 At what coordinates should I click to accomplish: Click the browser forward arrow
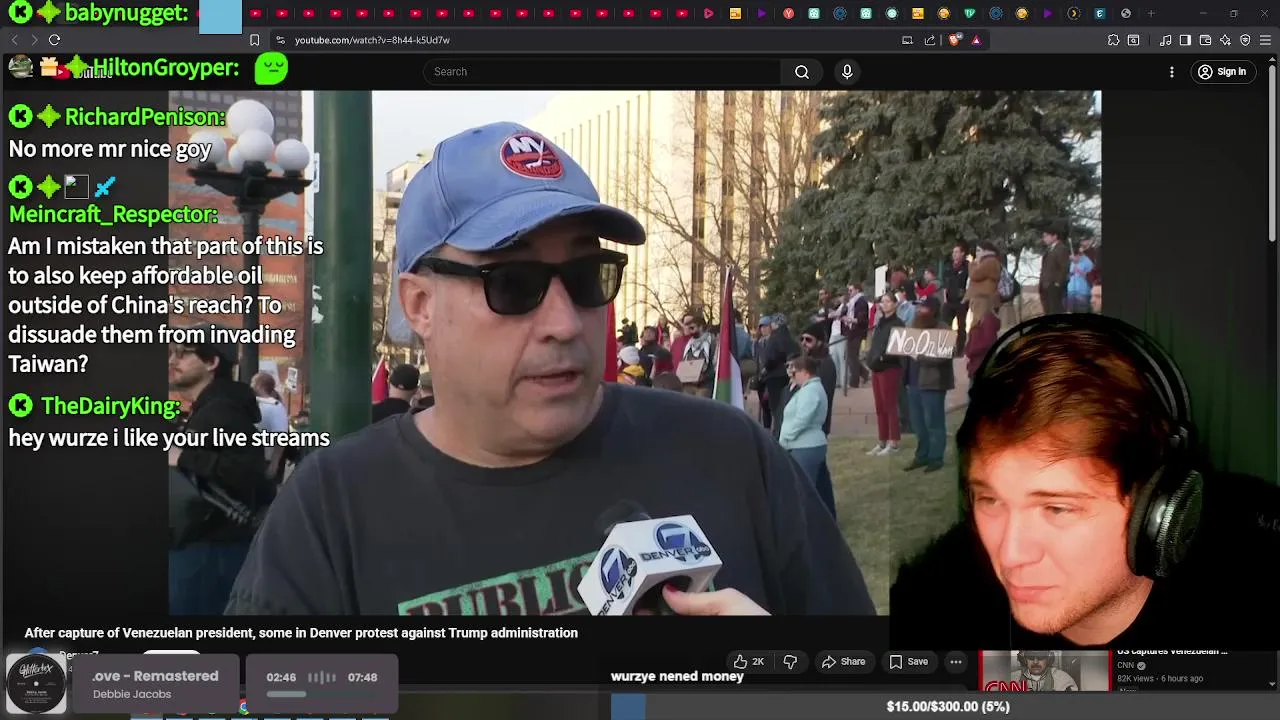click(34, 40)
